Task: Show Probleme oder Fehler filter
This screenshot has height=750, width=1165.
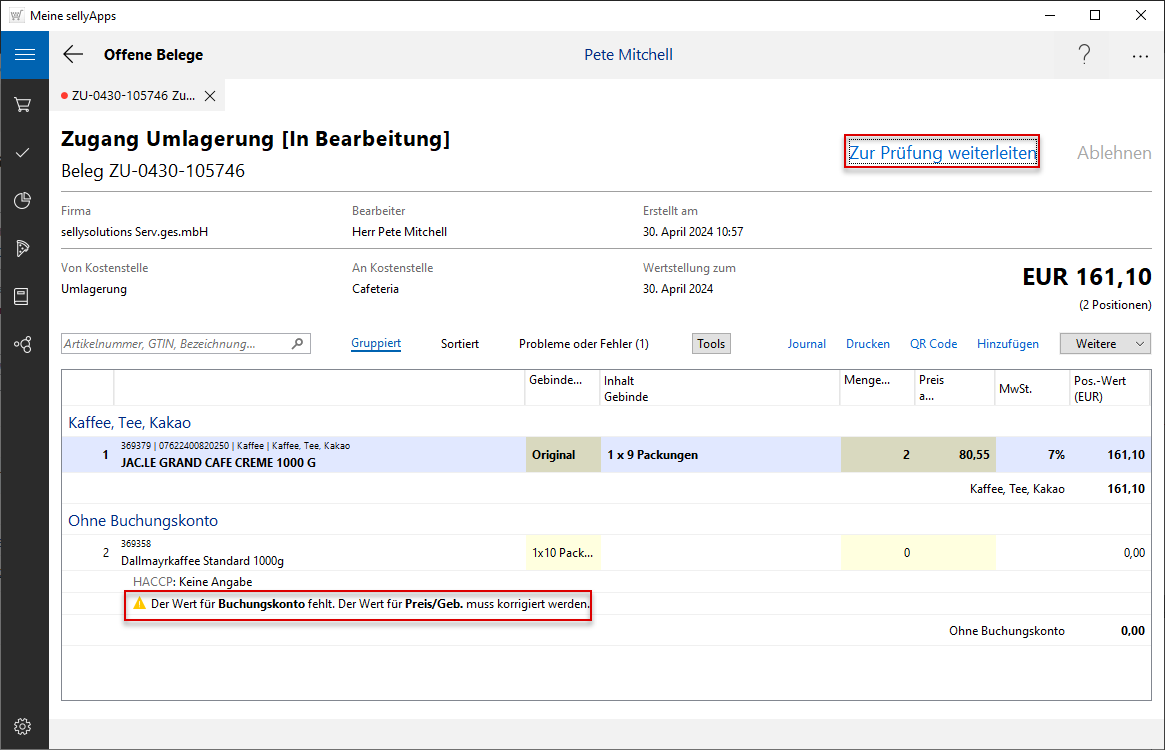Action: tap(583, 344)
